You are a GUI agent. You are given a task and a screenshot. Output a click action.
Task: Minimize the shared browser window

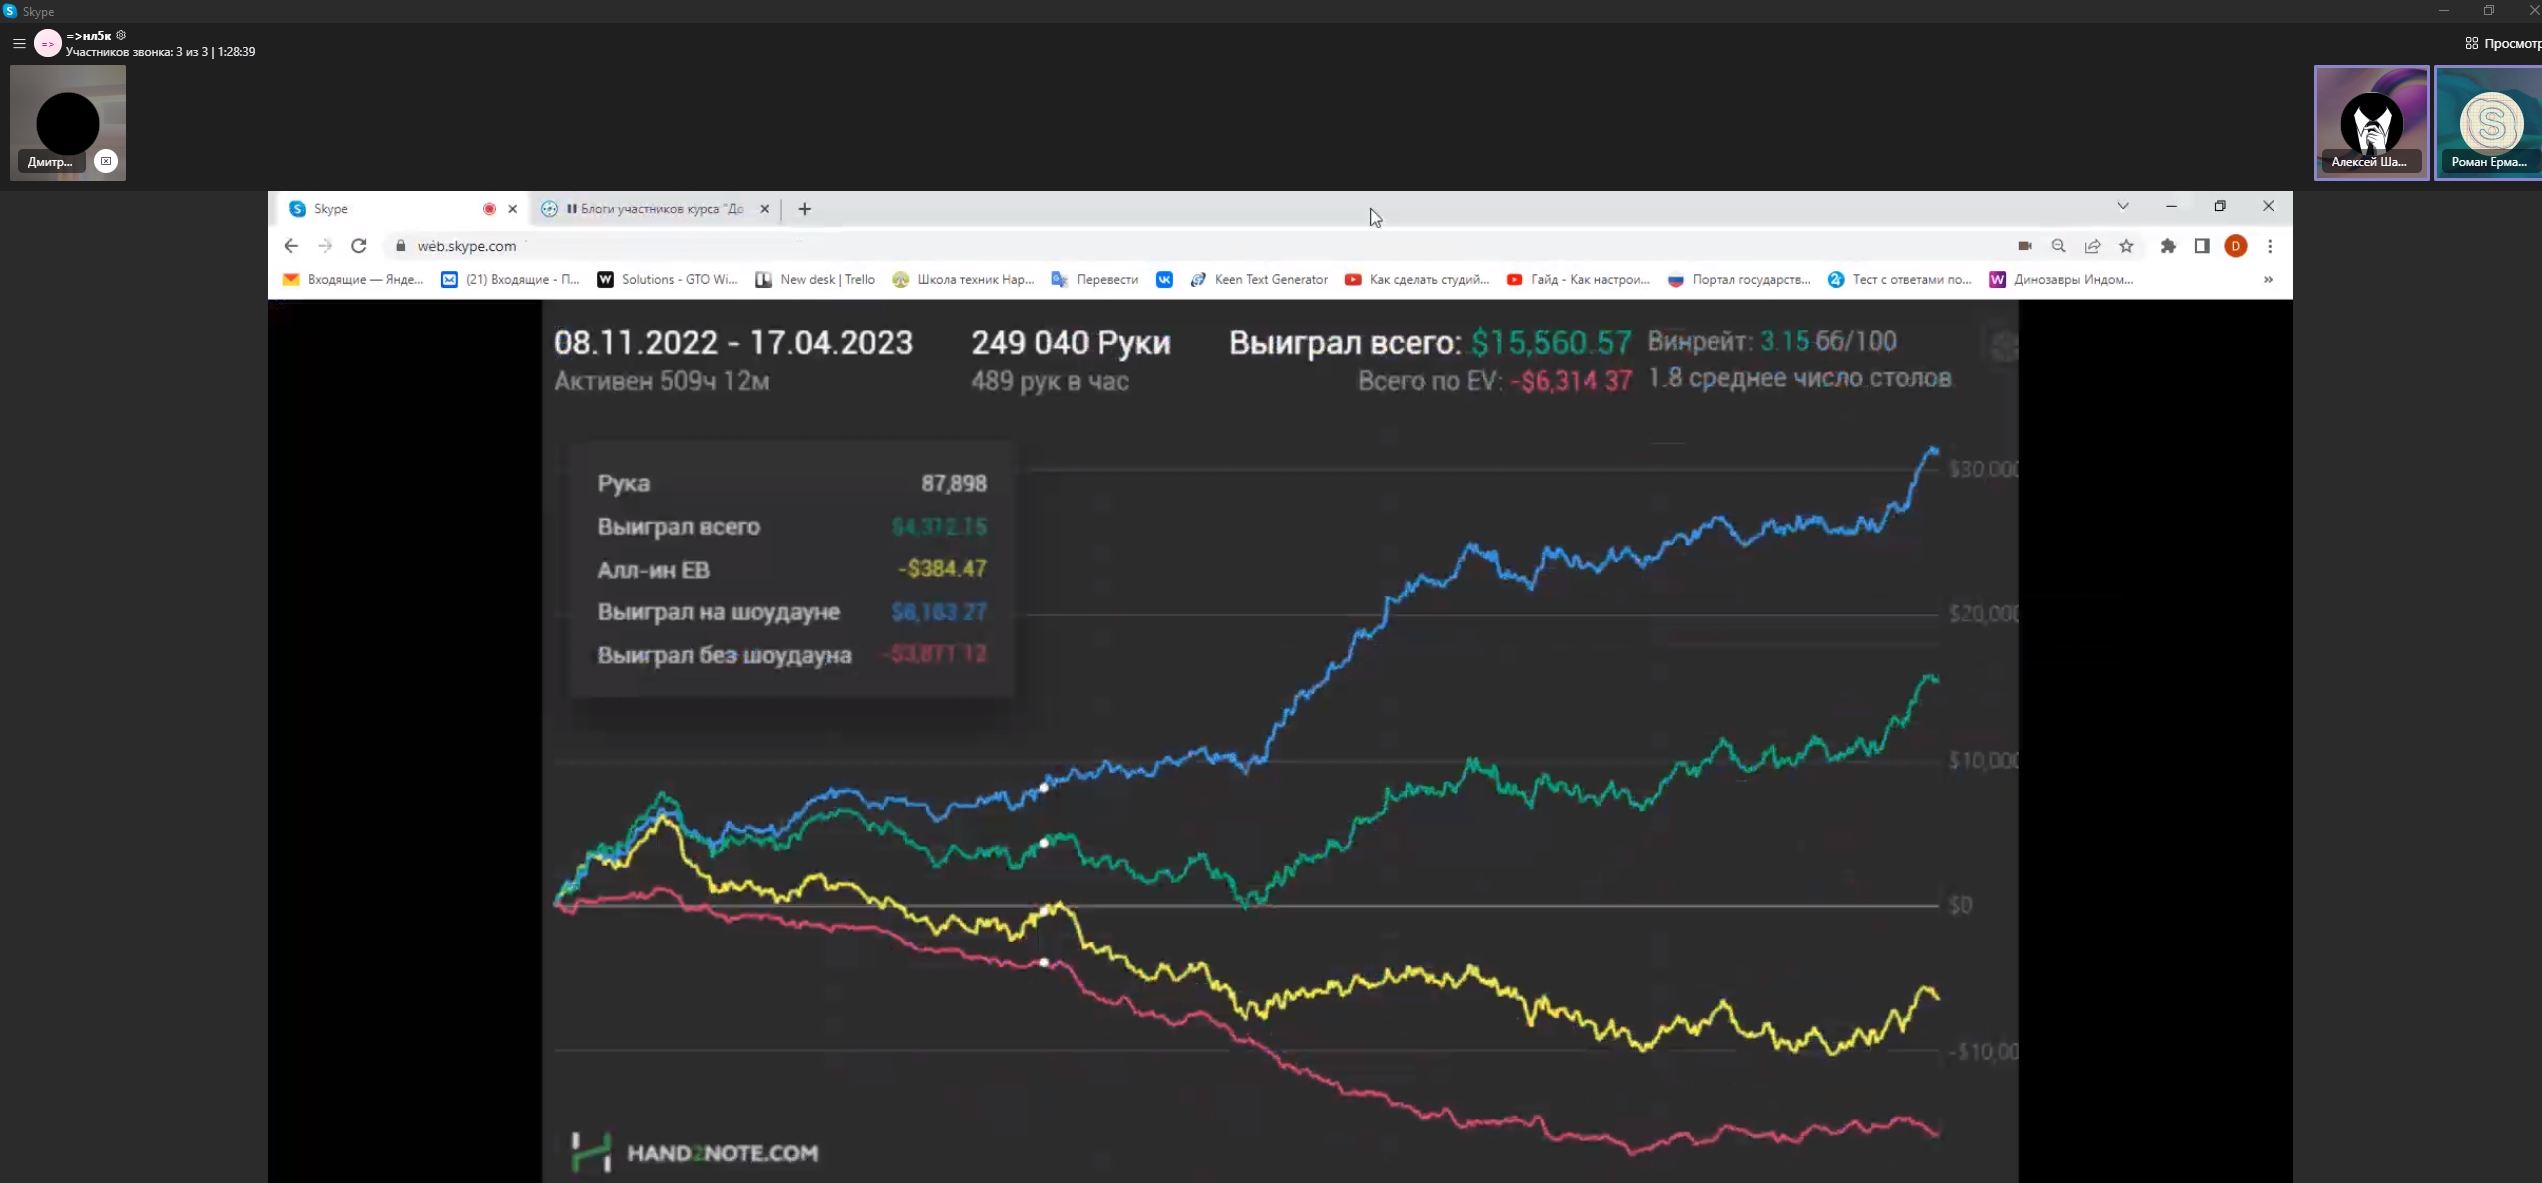click(x=2171, y=206)
